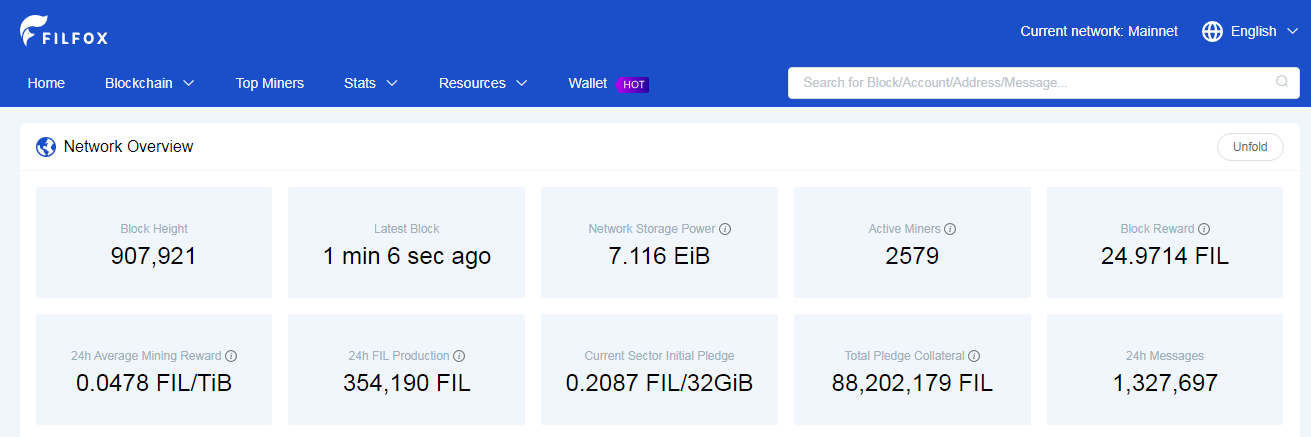The image size is (1311, 437).
Task: Click info icon next to Network Storage Power
Action: click(725, 229)
